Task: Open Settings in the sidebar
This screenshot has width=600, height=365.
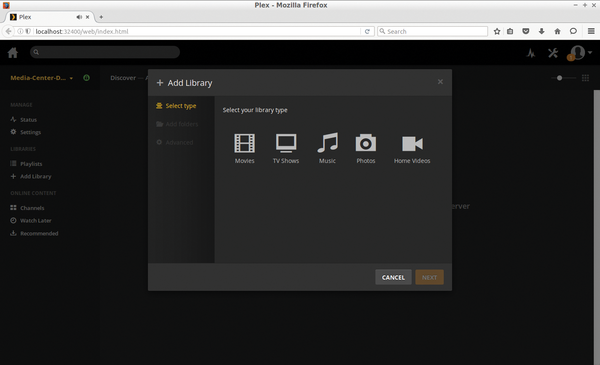Action: click(x=26, y=132)
